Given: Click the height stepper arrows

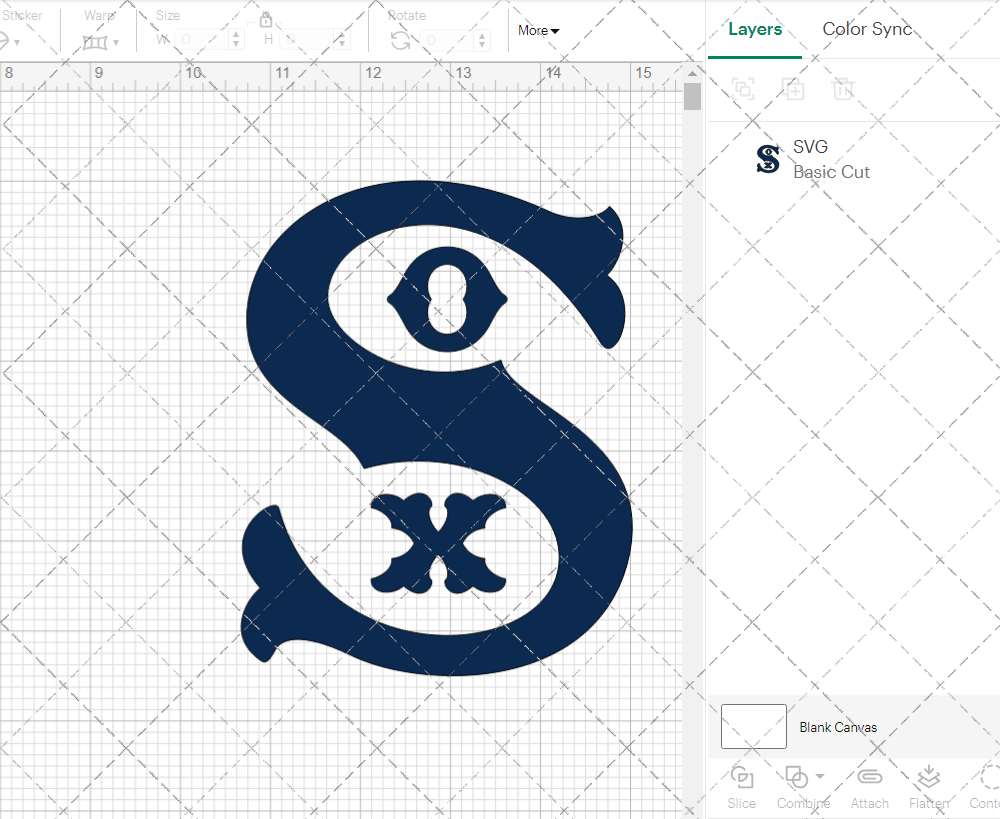Looking at the screenshot, I should tap(342, 40).
